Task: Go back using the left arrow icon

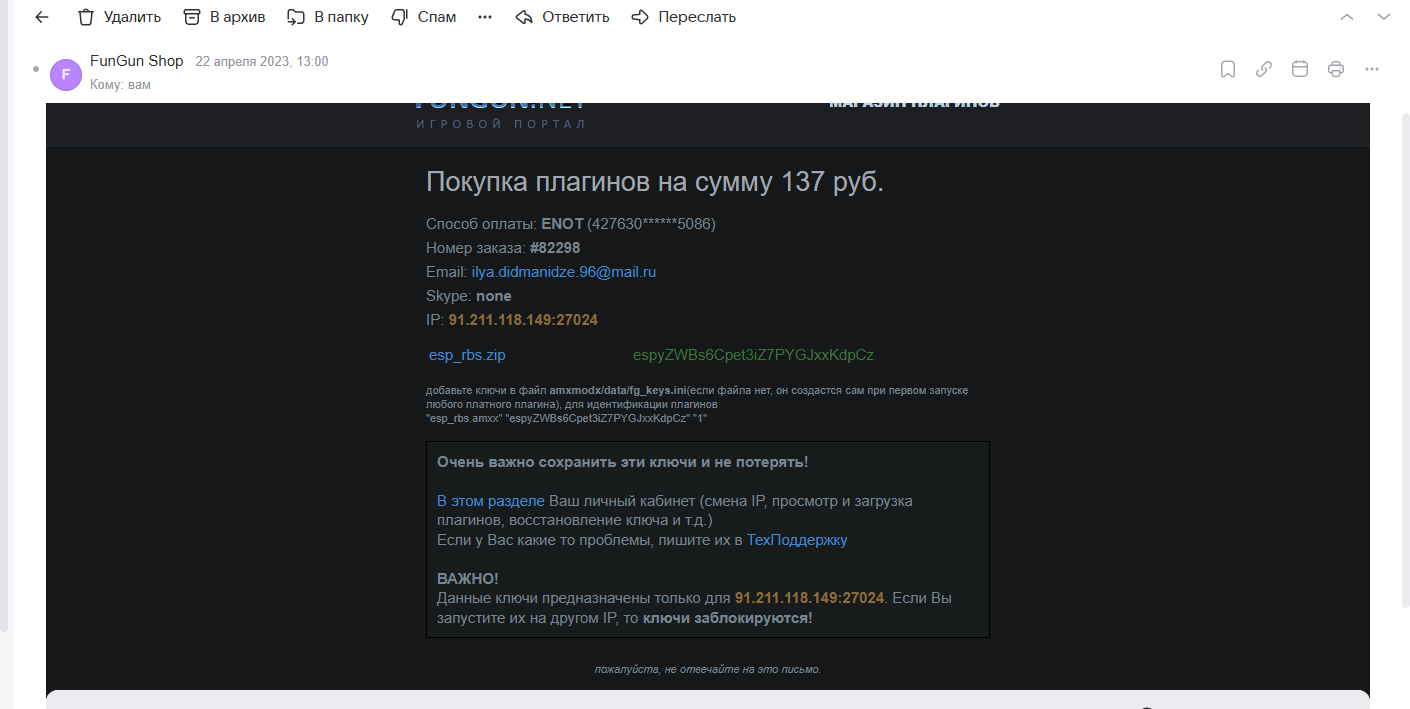Action: click(42, 17)
